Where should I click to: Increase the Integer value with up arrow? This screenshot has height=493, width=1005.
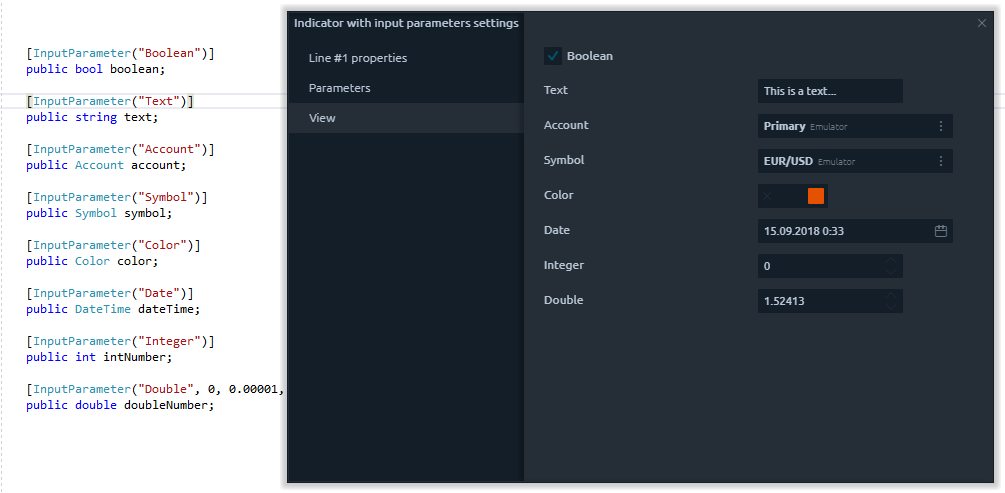click(891, 261)
